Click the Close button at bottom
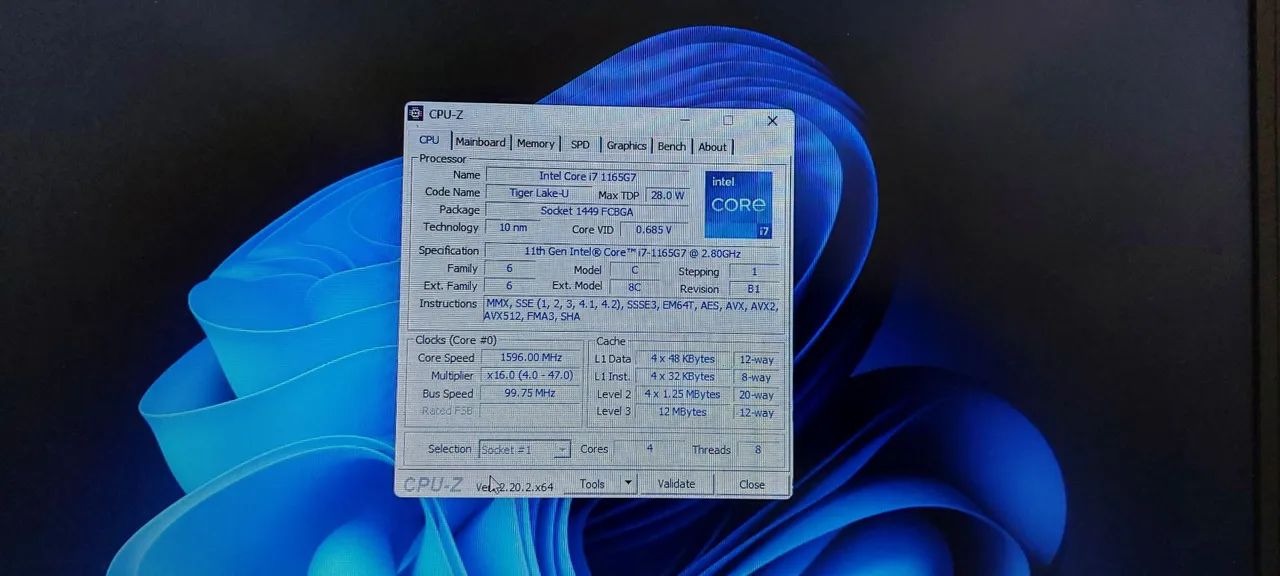Viewport: 1280px width, 576px height. 752,484
